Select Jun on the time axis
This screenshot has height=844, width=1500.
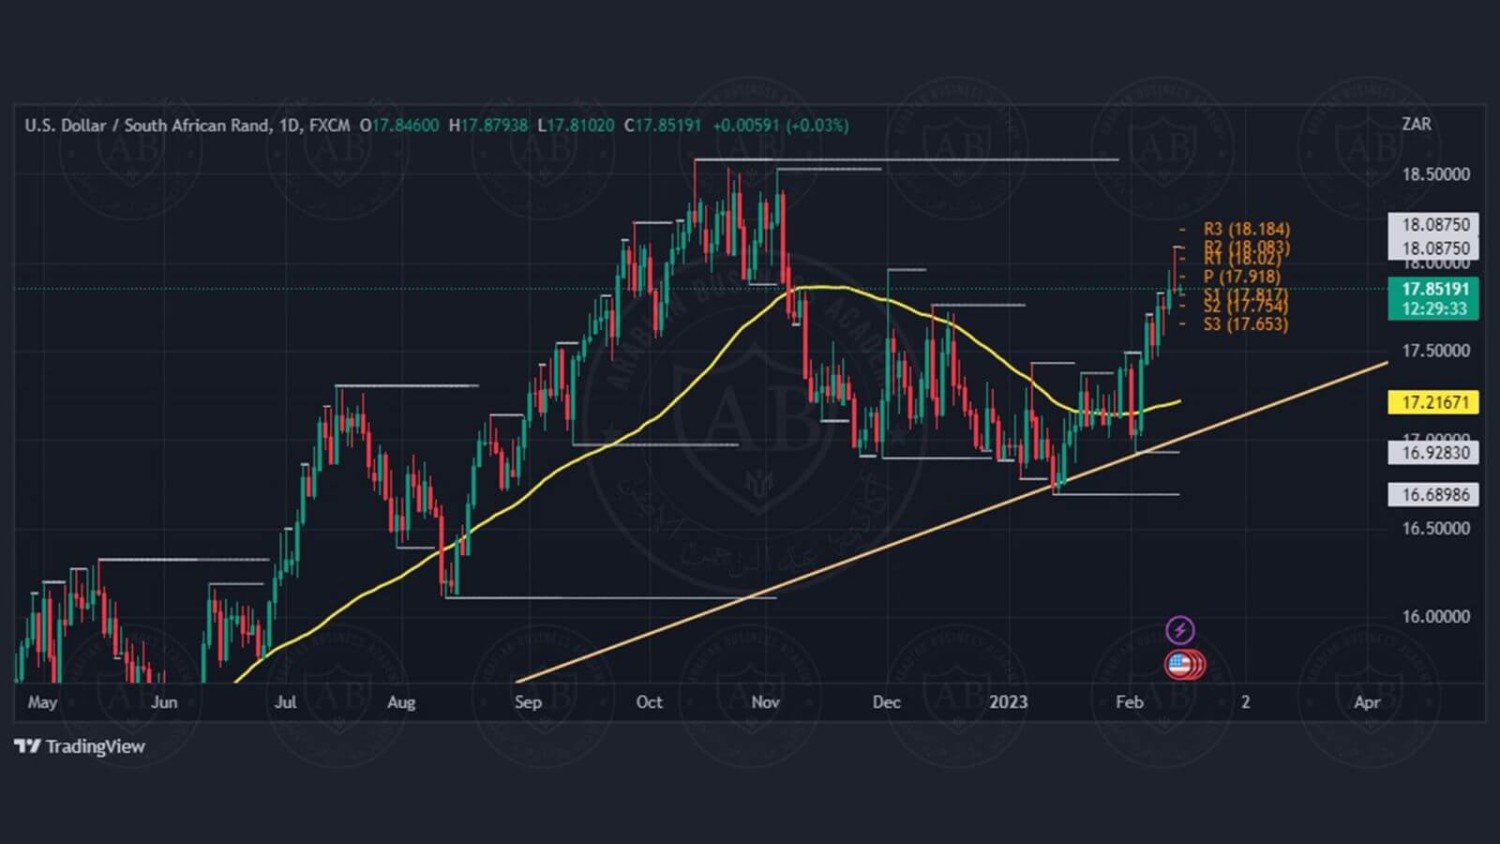tap(164, 702)
